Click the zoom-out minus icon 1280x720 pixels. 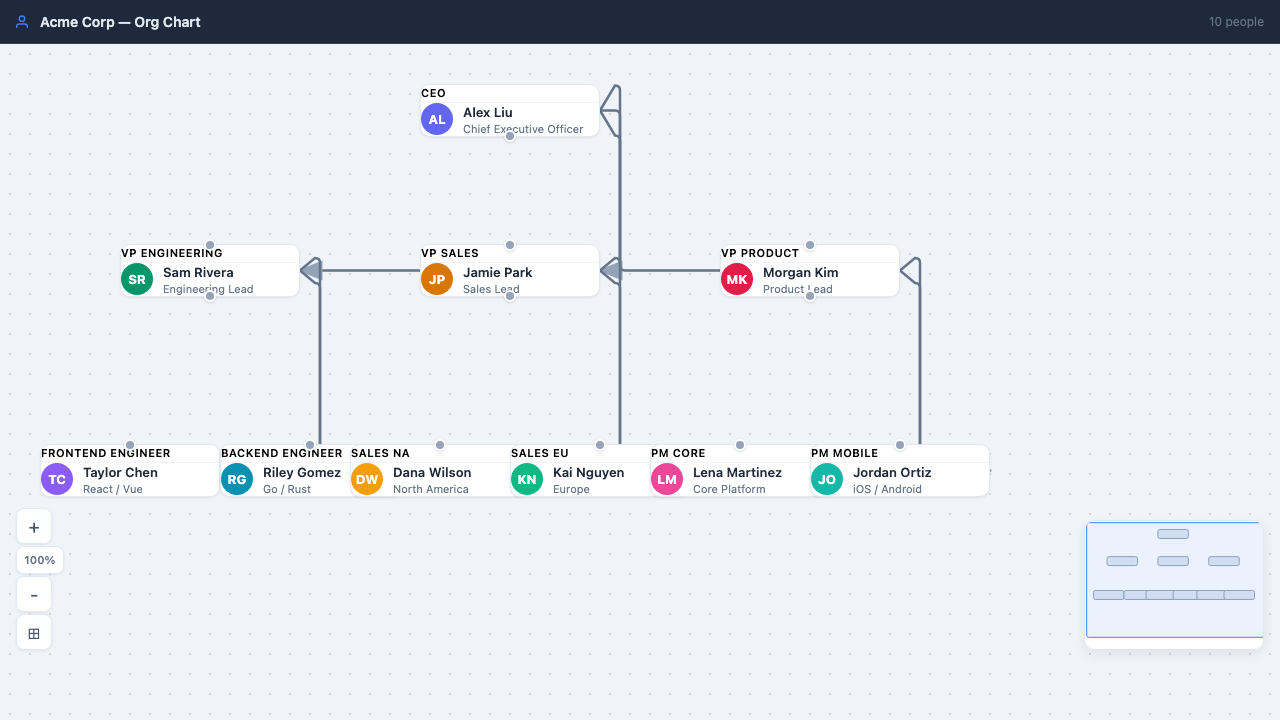click(x=34, y=593)
